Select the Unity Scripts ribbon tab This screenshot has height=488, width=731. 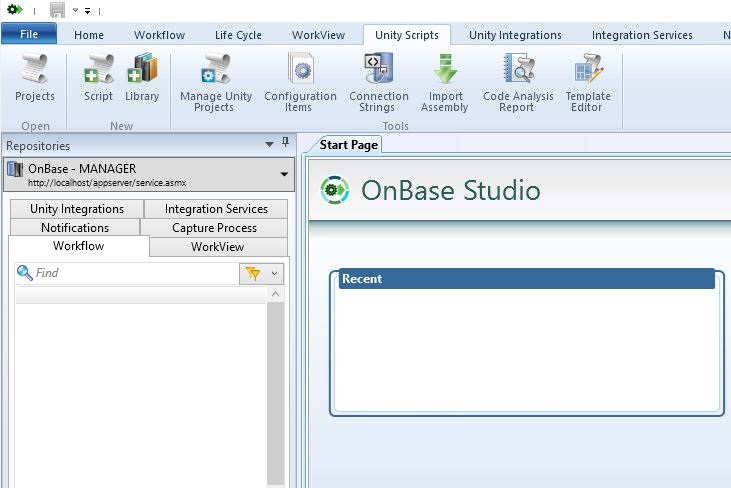pos(407,35)
